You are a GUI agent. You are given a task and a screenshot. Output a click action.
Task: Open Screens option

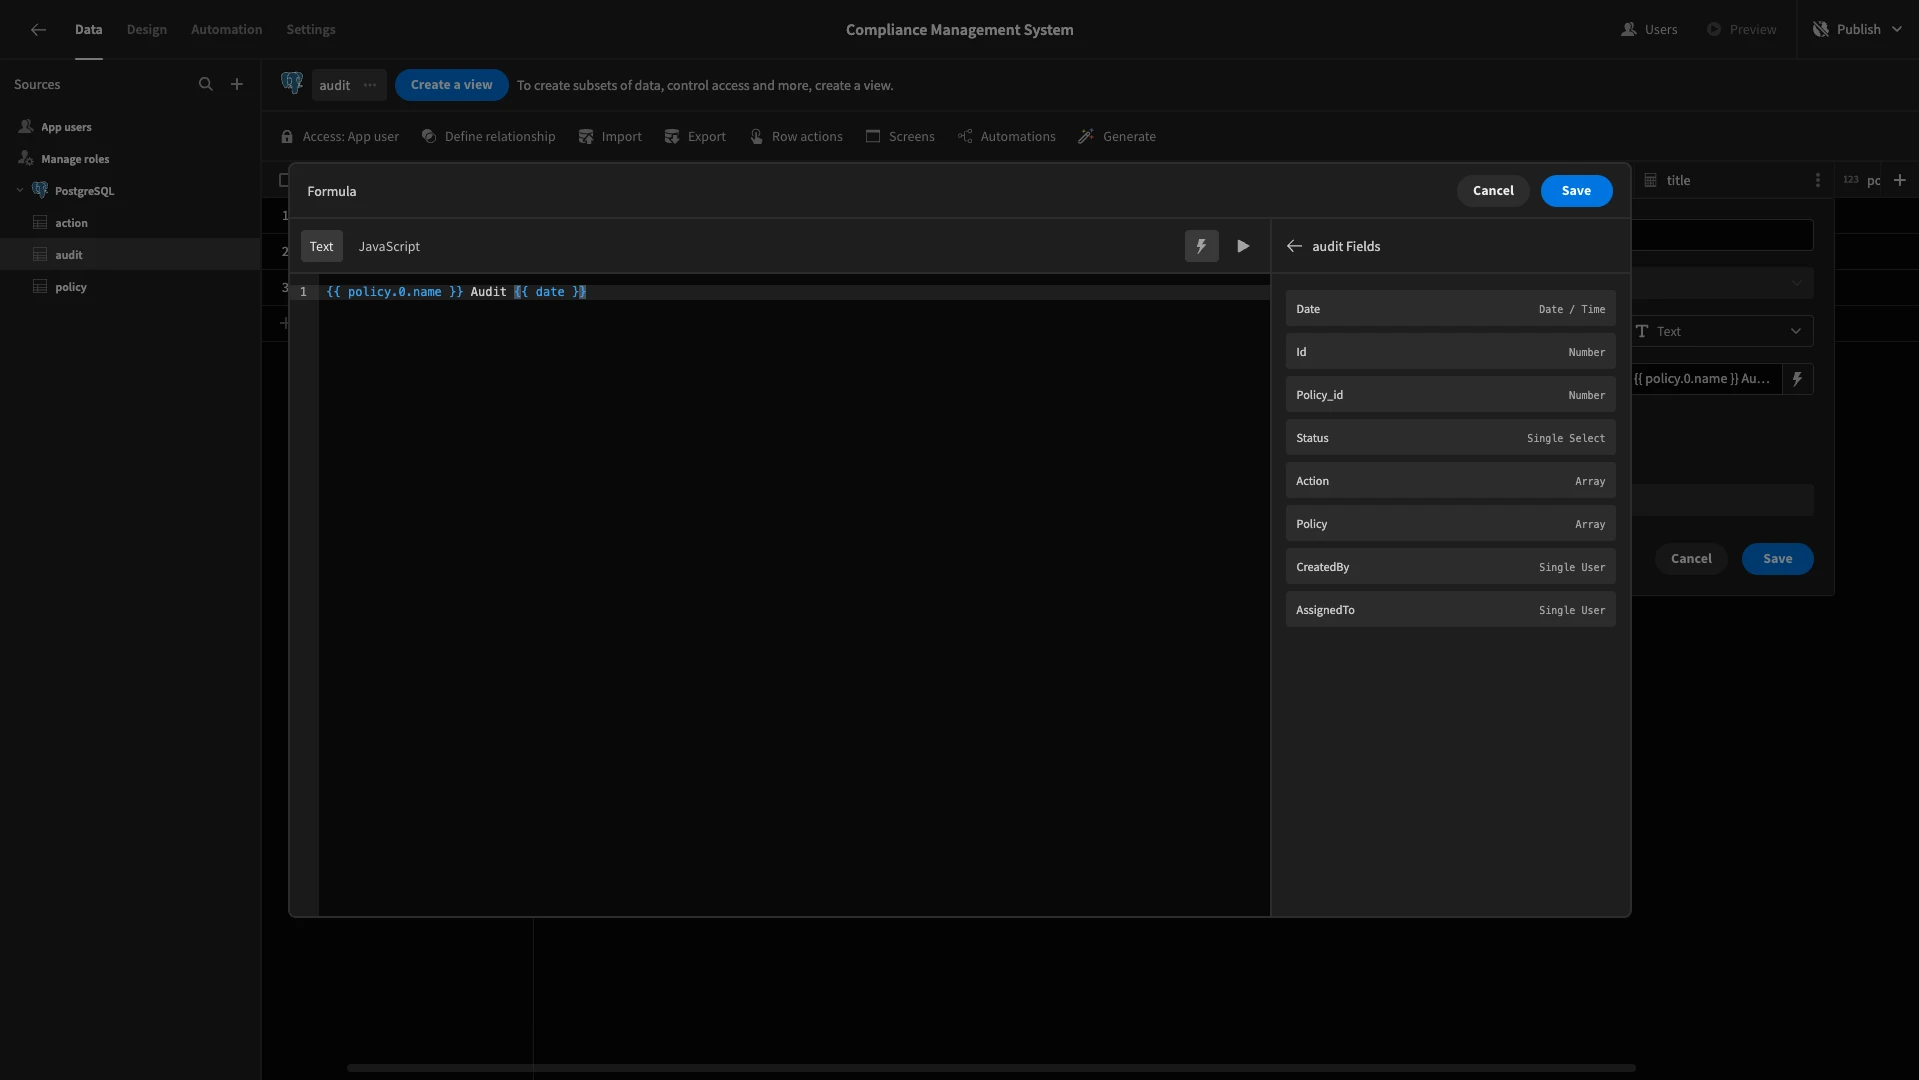coord(900,137)
